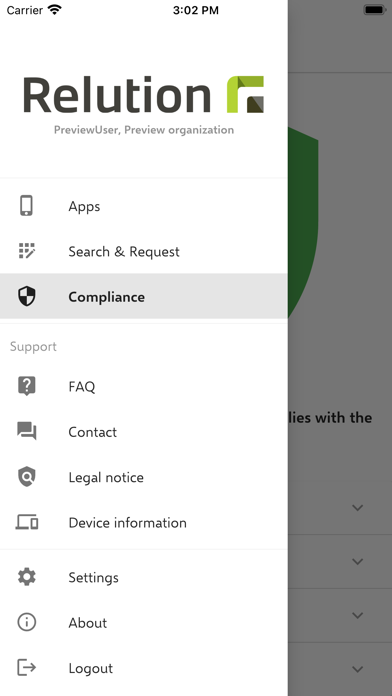The image size is (392, 696).
Task: Tap the chat bubbles Contact icon
Action: click(x=27, y=431)
